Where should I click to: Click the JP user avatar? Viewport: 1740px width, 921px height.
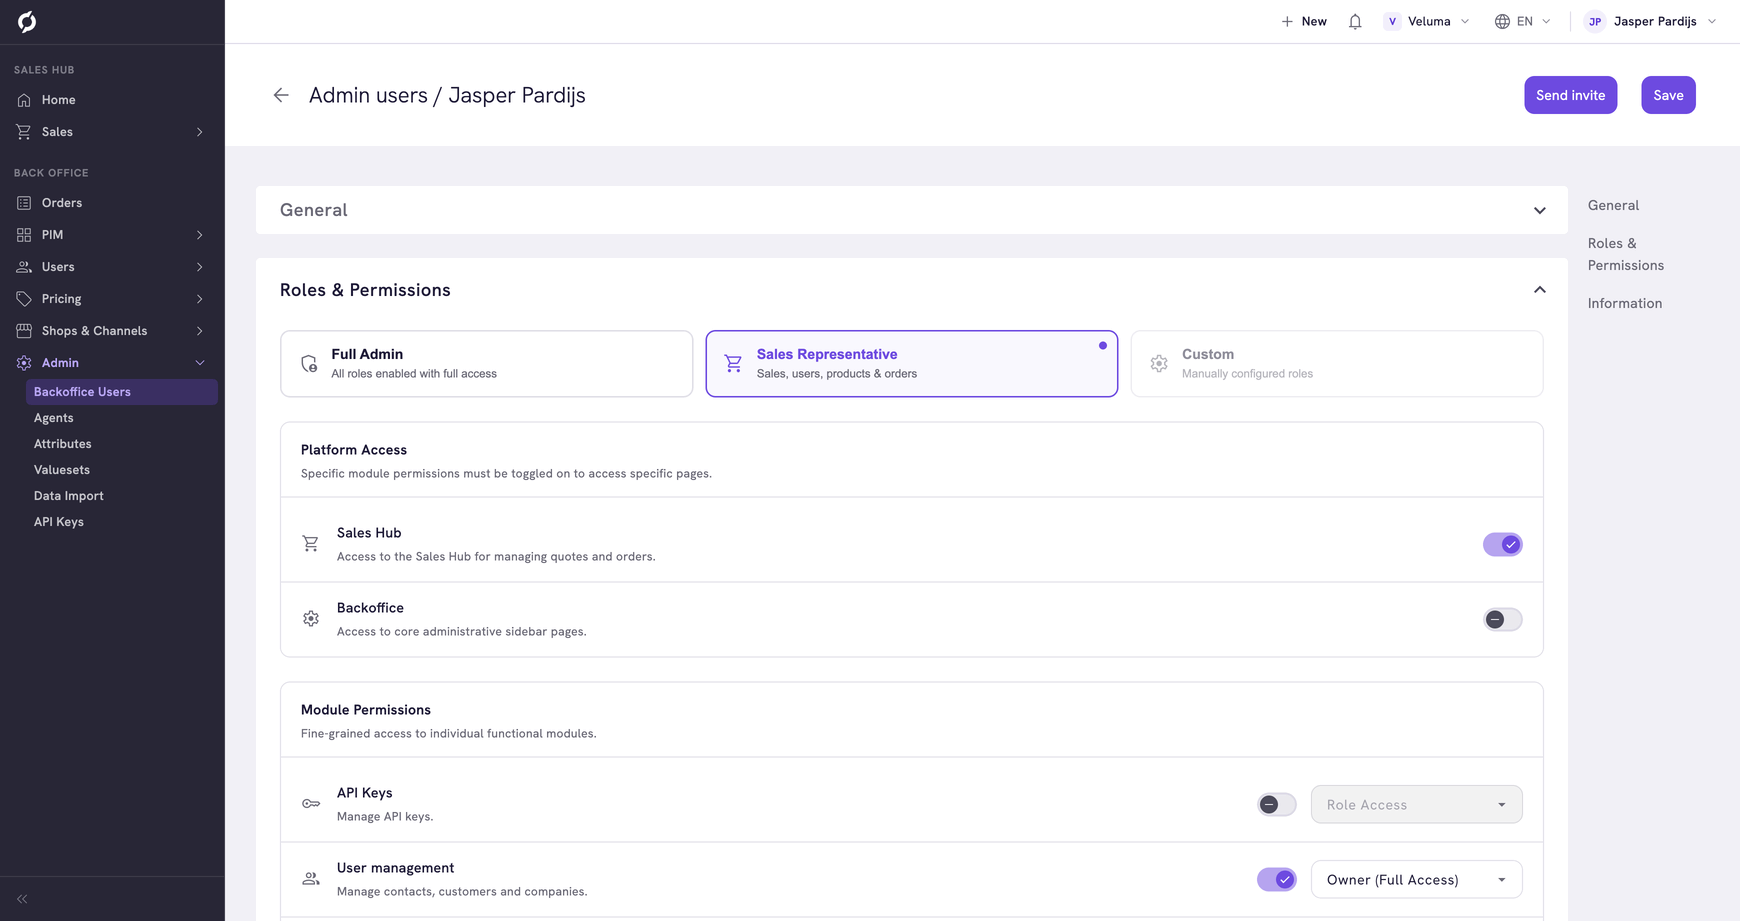1595,21
